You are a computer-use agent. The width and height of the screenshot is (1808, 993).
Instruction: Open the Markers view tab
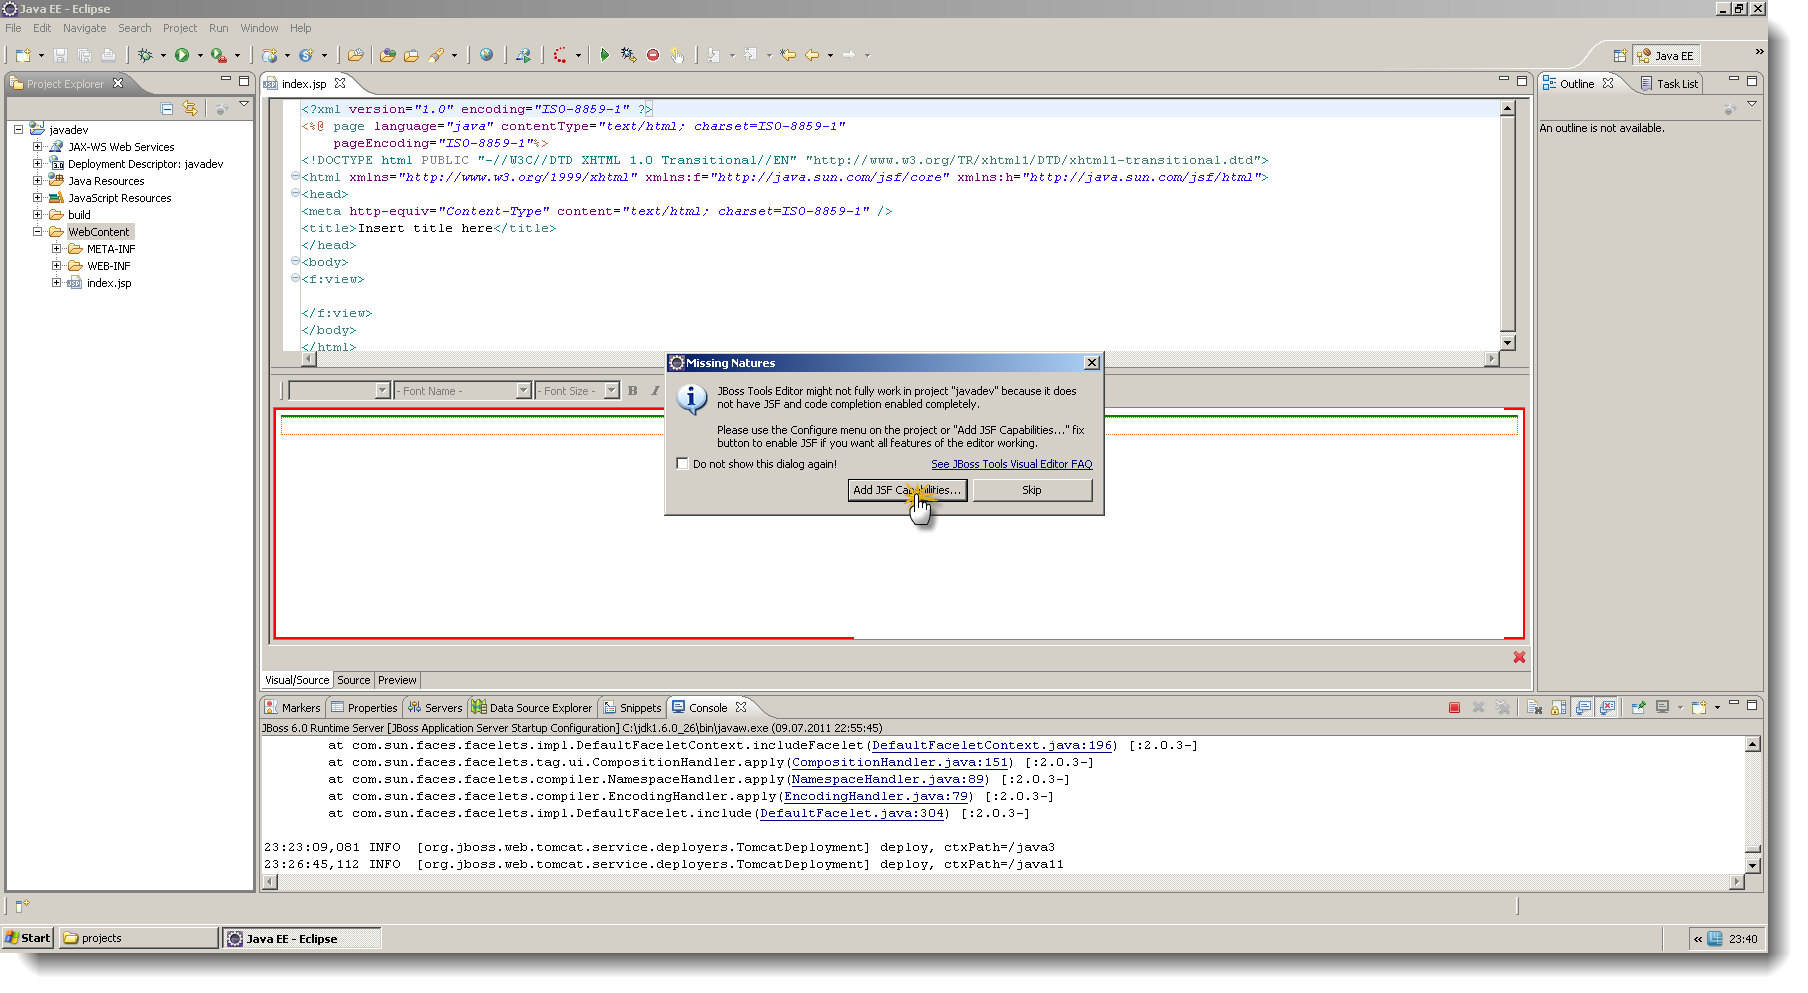pyautogui.click(x=292, y=708)
